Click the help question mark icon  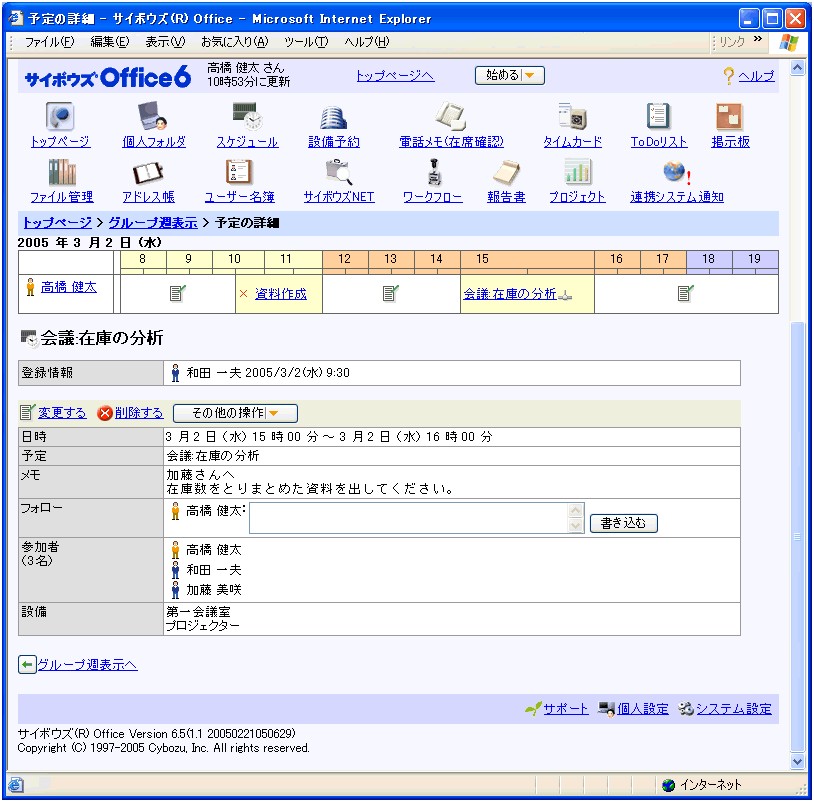click(729, 76)
